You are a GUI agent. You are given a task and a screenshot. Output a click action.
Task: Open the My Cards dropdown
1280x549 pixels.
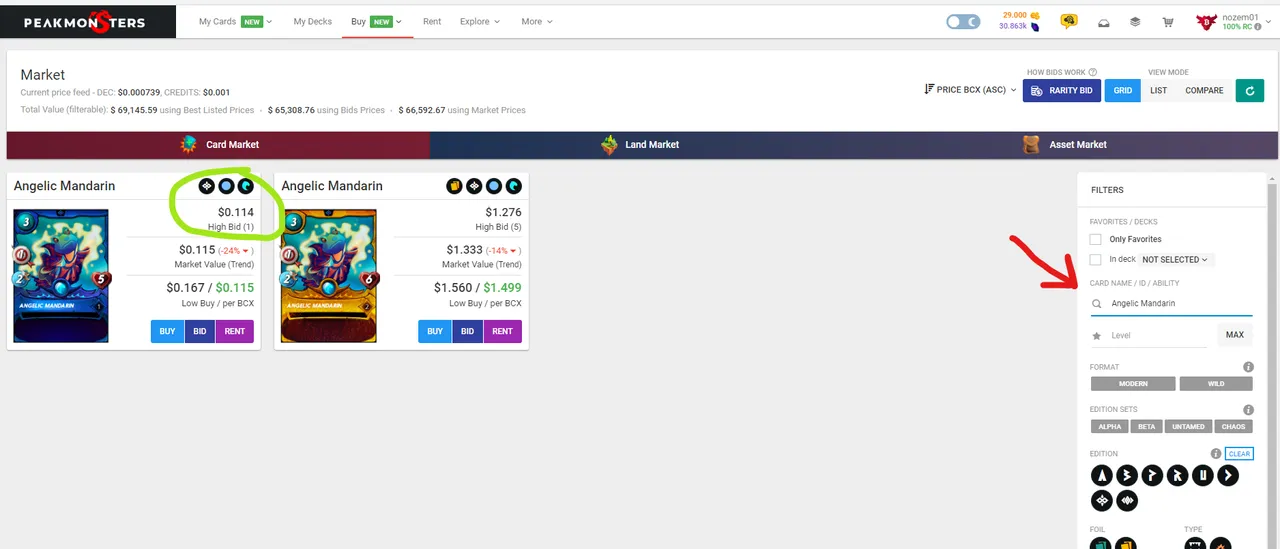[235, 21]
